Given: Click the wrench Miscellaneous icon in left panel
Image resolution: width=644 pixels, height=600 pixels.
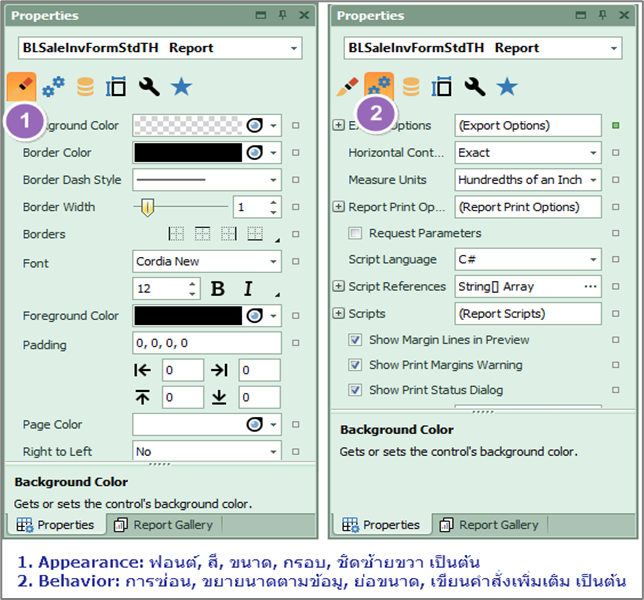Looking at the screenshot, I should 148,88.
